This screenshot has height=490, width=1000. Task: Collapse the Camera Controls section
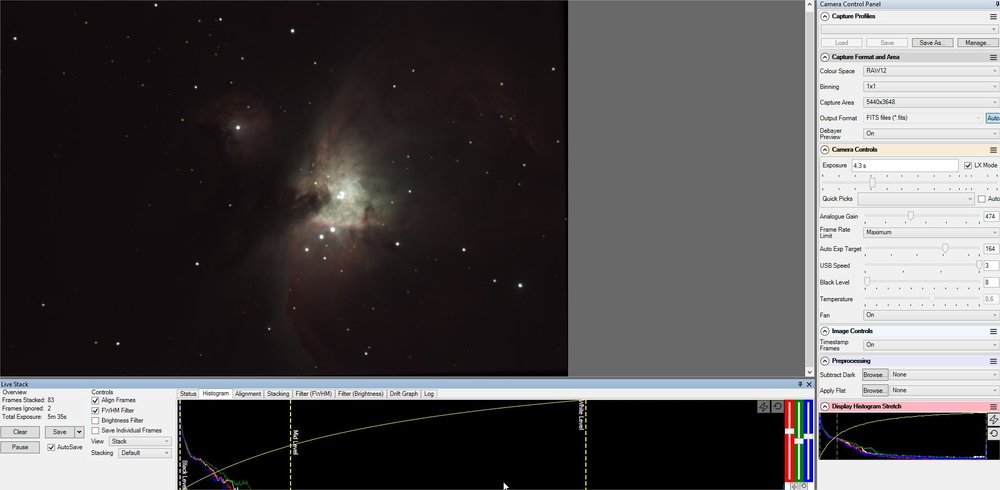click(x=825, y=150)
